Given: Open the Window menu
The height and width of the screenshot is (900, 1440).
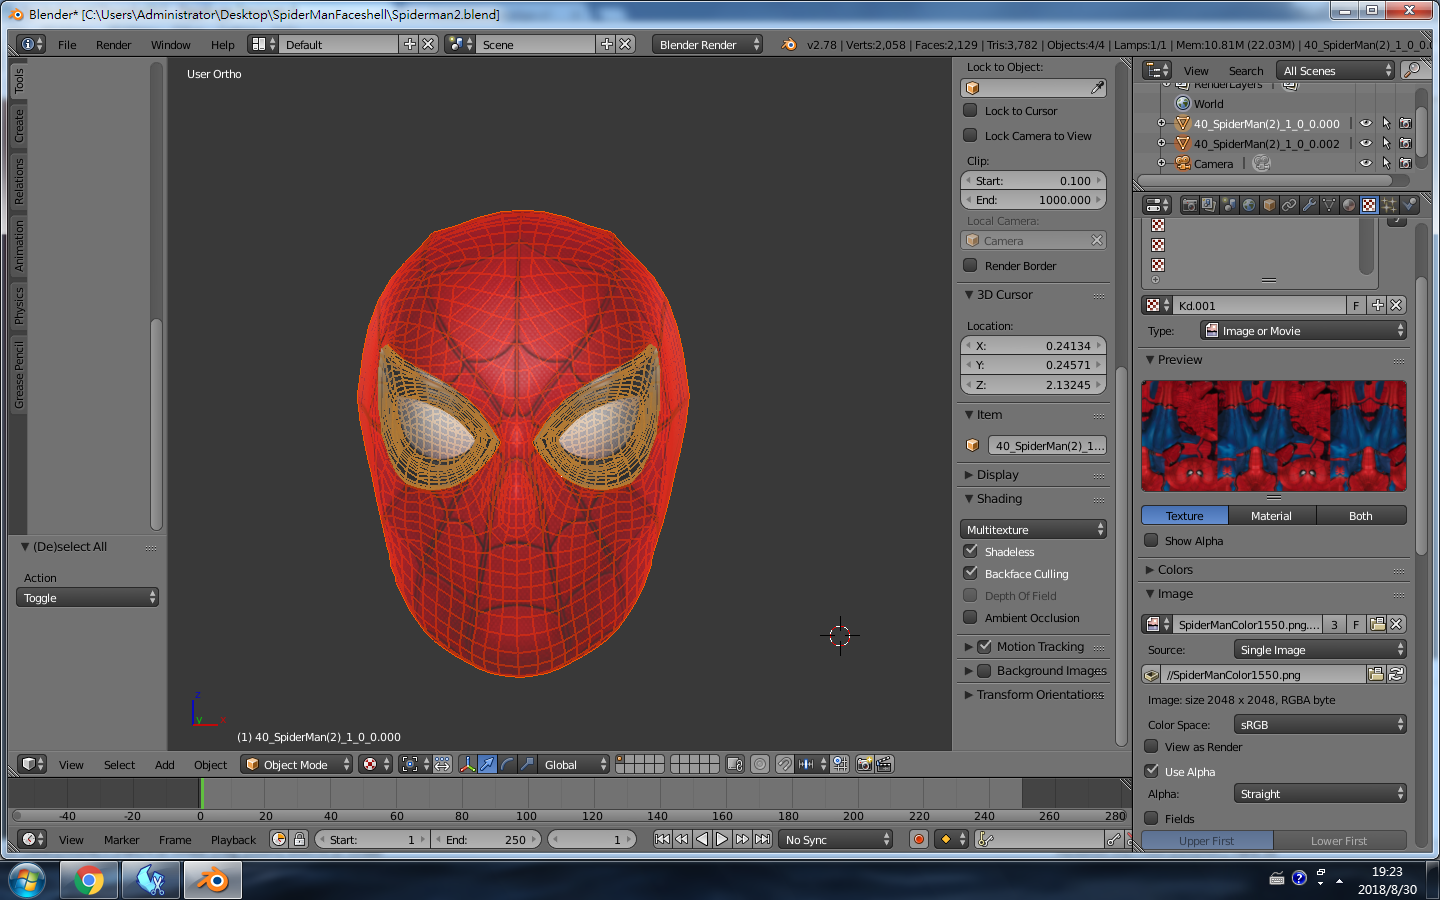Looking at the screenshot, I should point(170,44).
